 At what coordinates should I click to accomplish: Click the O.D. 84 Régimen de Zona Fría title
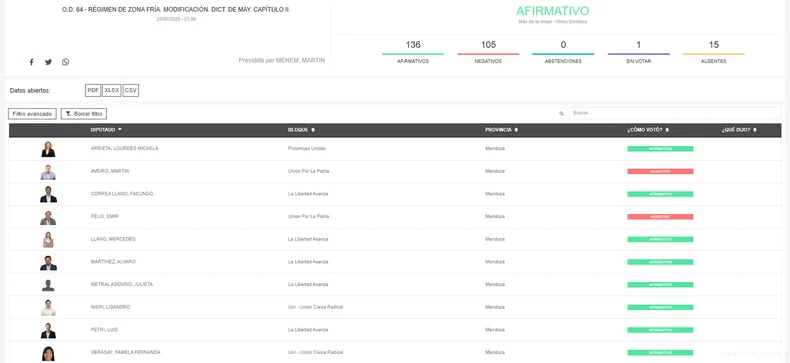[176, 10]
